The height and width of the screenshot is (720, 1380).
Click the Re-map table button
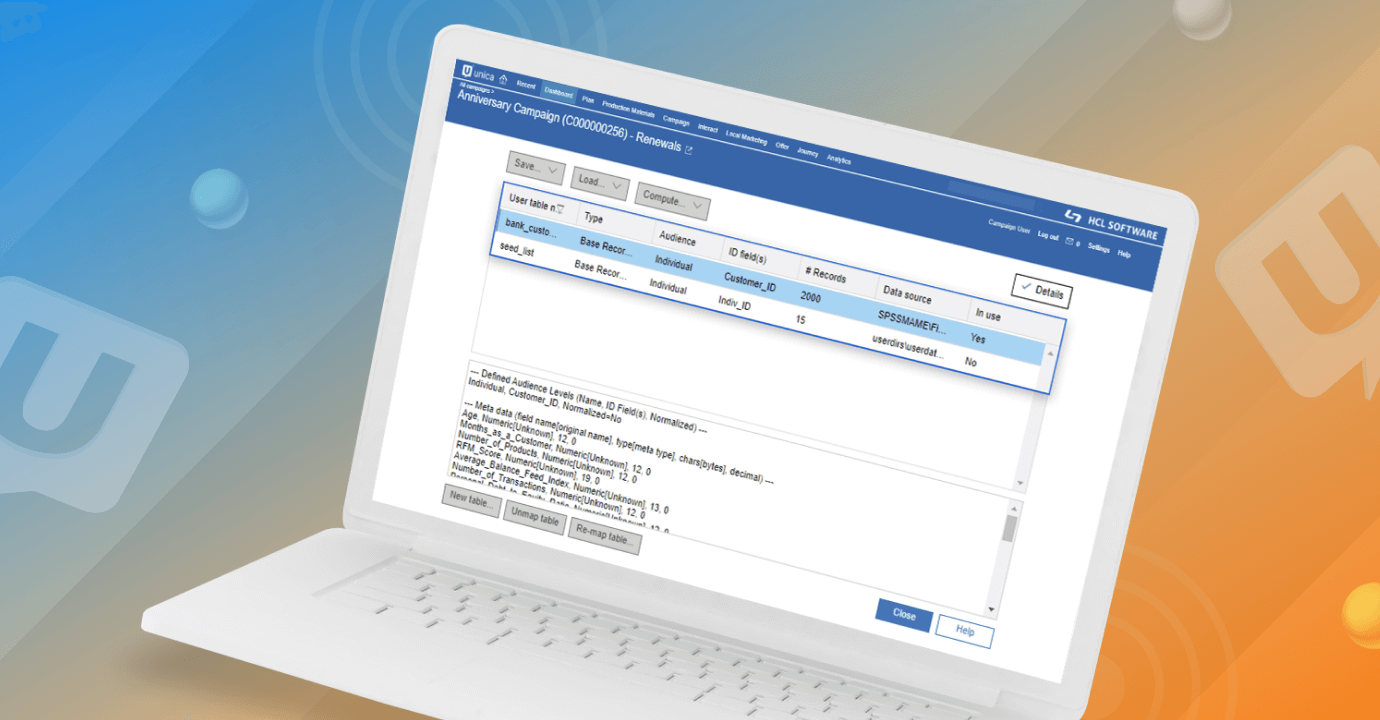point(604,538)
